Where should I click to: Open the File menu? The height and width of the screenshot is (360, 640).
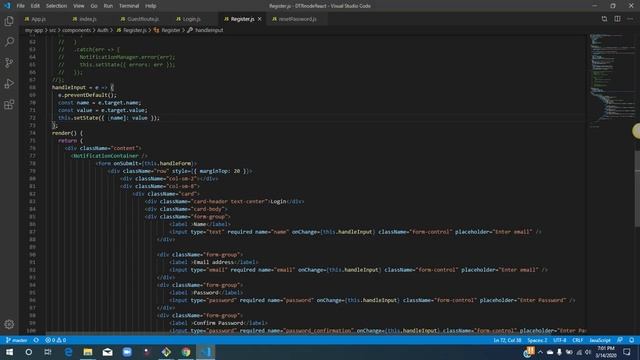20,6
